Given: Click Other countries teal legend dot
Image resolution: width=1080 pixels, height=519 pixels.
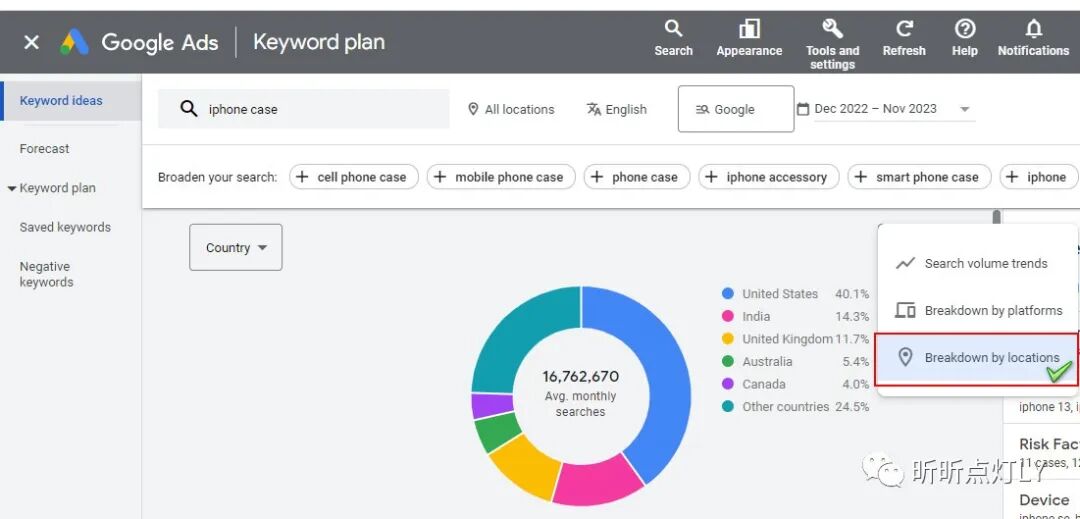Looking at the screenshot, I should tap(727, 407).
